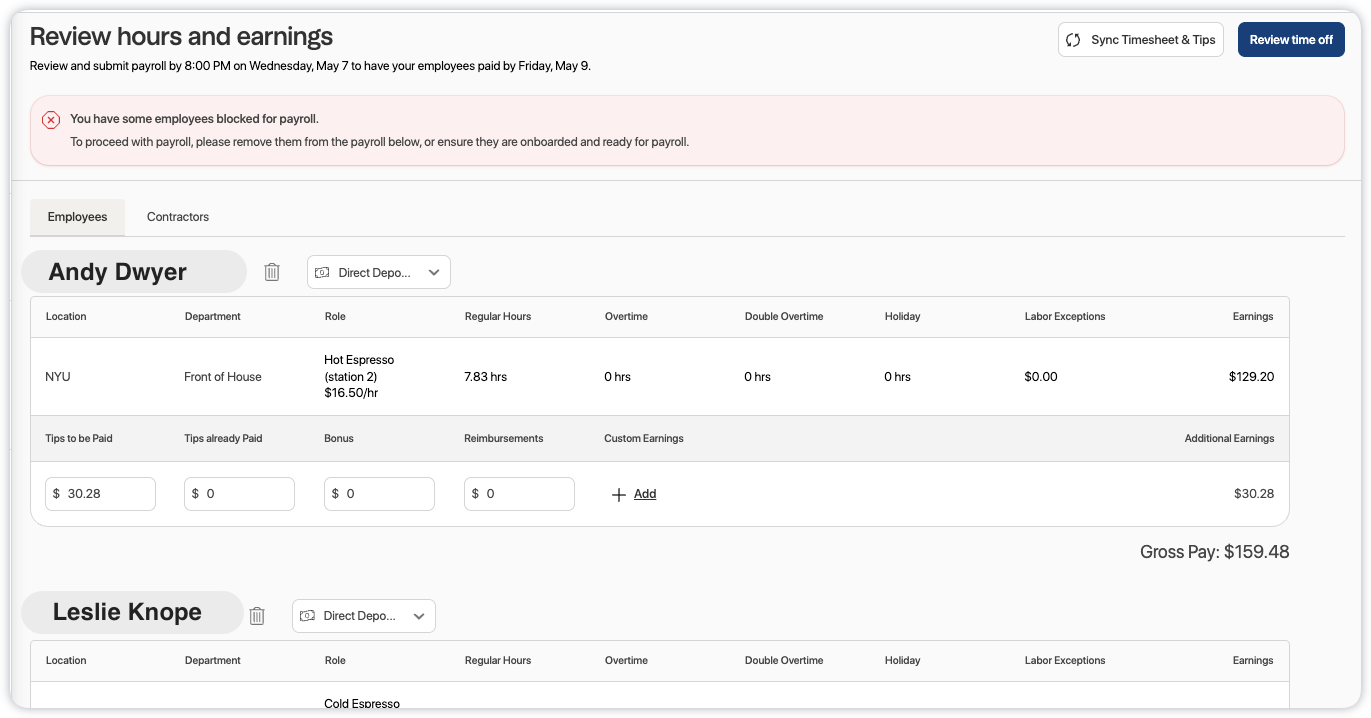Image resolution: width=1371 pixels, height=718 pixels.
Task: Click the Andy Dwyer name badge
Action: coord(133,272)
